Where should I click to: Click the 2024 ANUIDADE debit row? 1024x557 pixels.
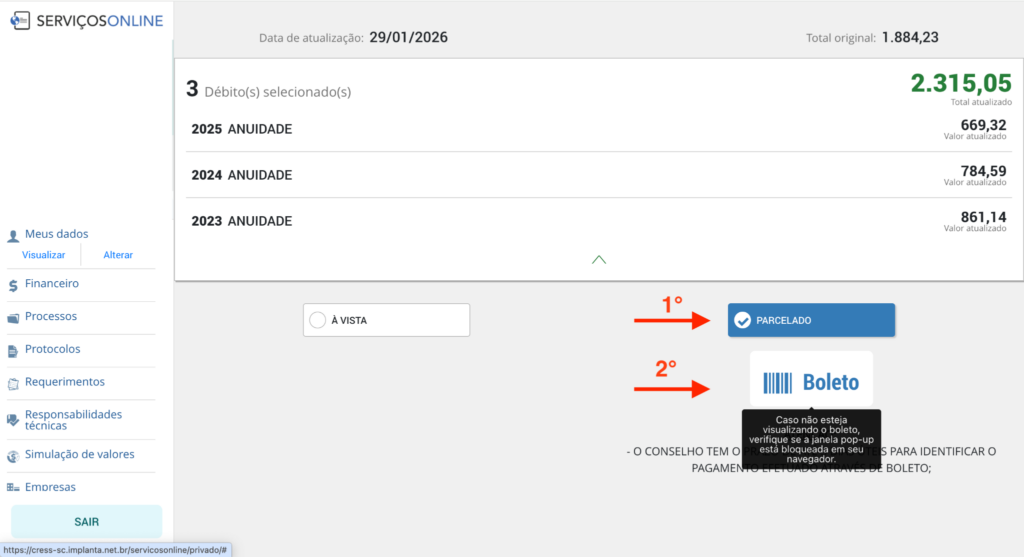598,175
